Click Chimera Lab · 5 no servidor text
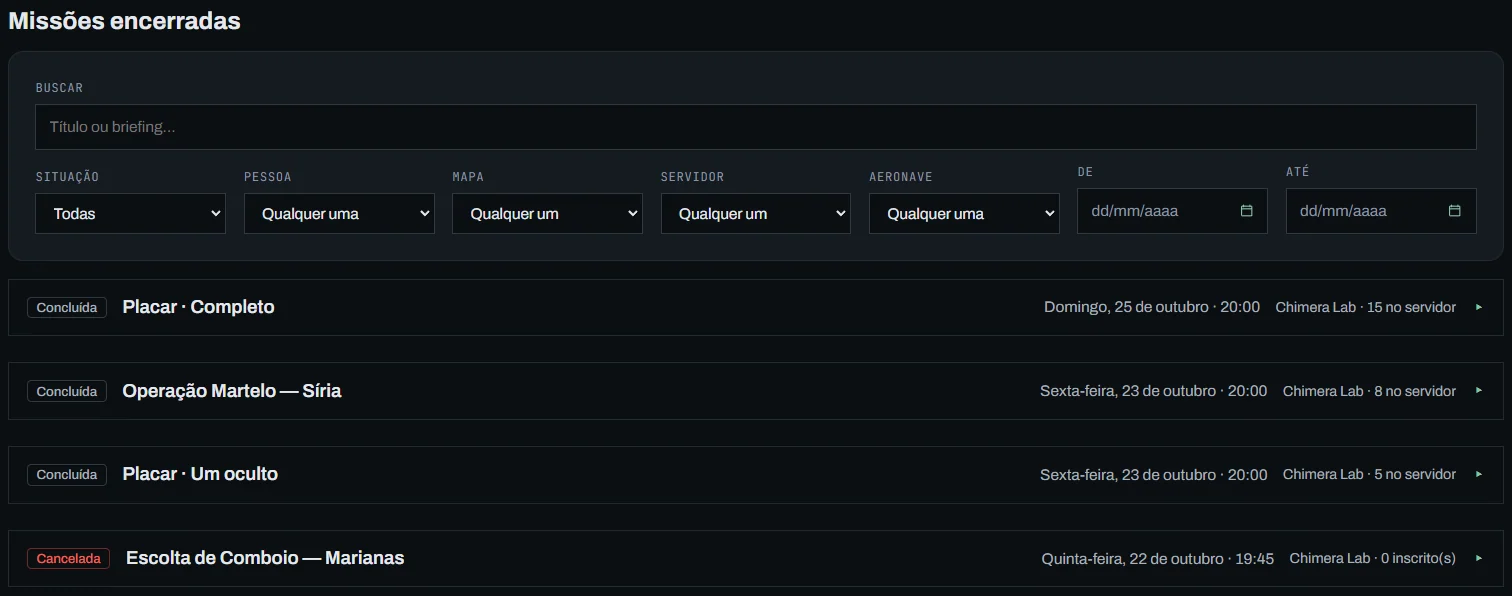 point(1369,474)
